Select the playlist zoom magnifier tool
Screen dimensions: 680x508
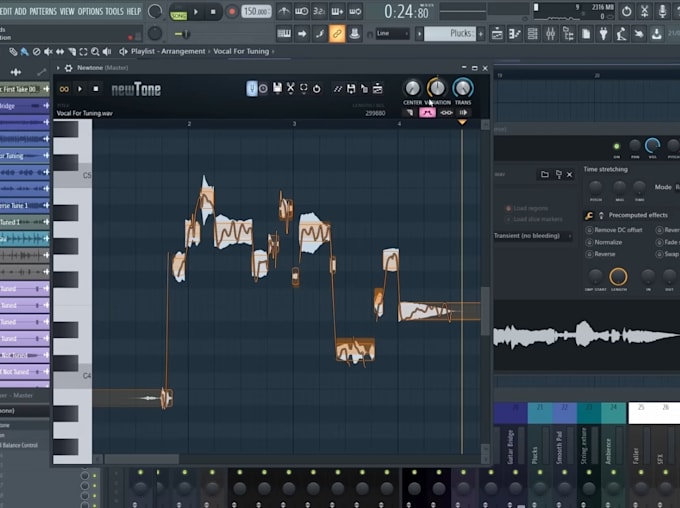[x=95, y=52]
